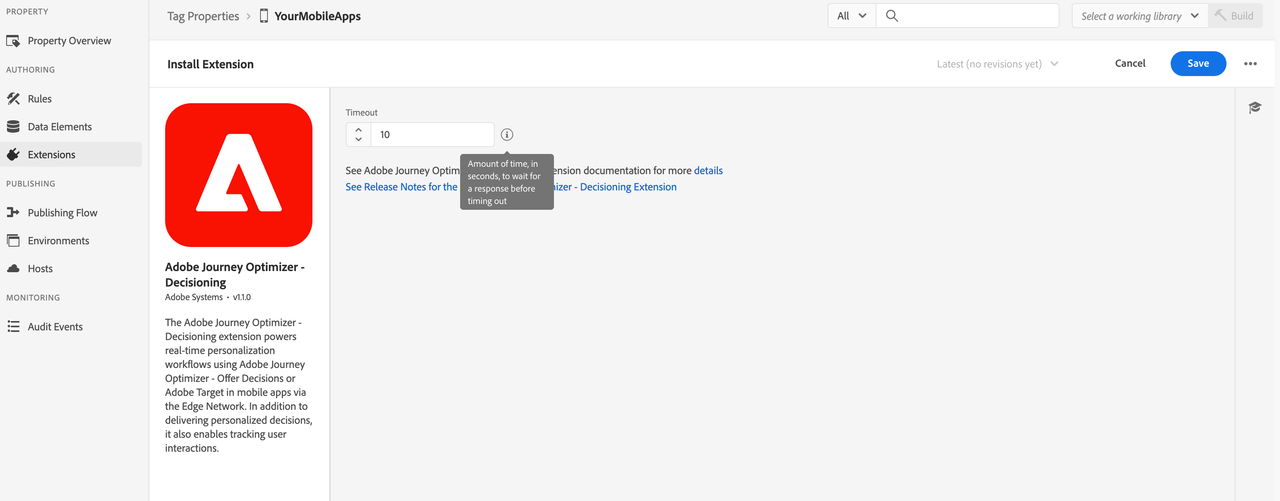Click the Timeout info icon
Screen dimensions: 1280x501
[507, 134]
